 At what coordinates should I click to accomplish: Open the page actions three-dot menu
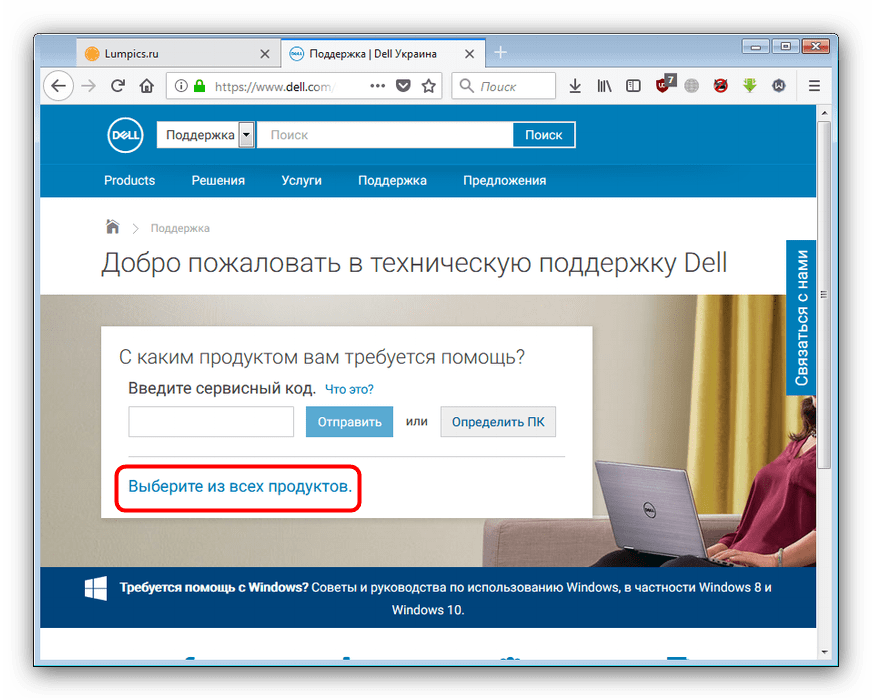[377, 86]
